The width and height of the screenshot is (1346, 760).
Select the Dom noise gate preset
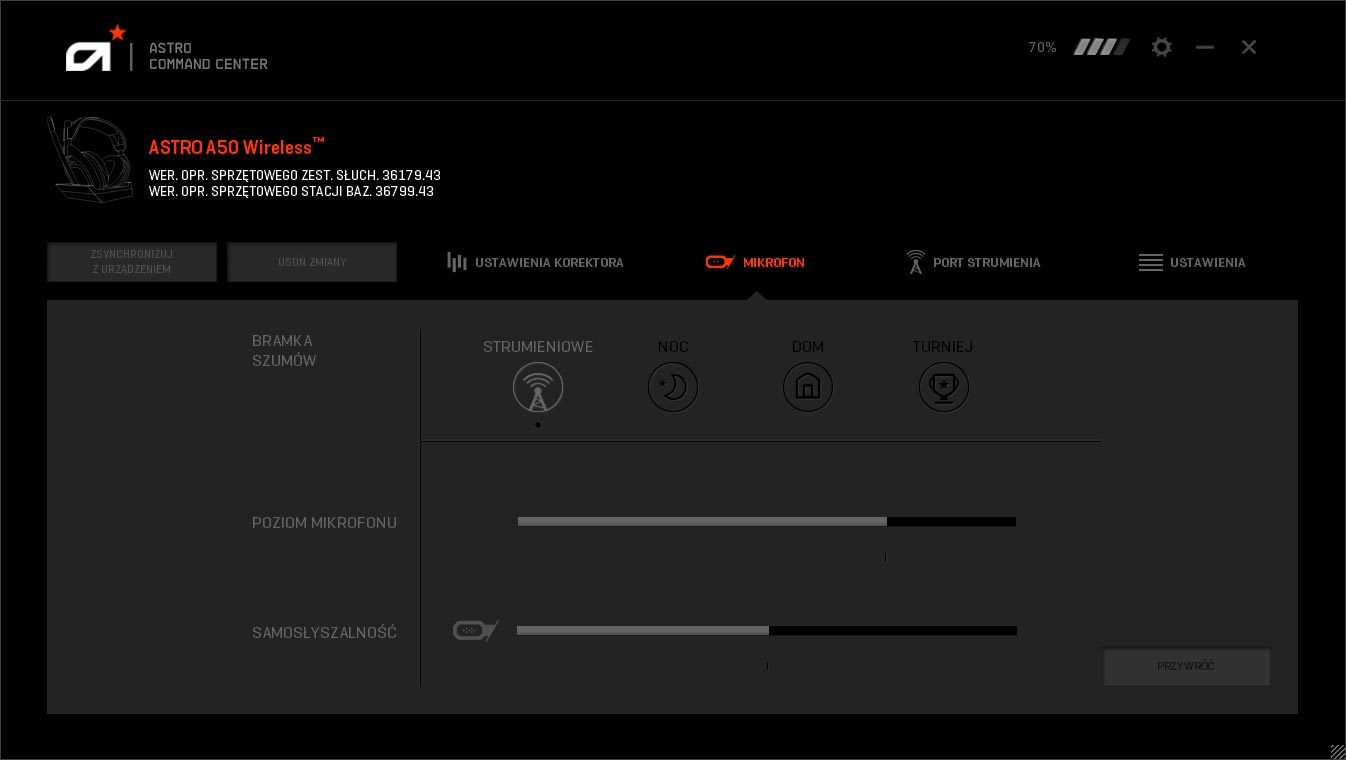(x=807, y=387)
